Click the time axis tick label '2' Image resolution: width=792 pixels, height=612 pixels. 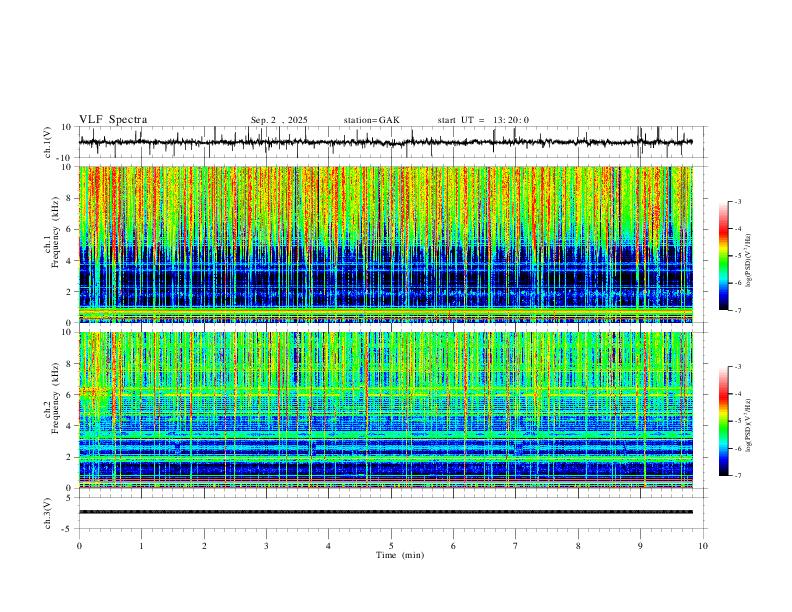(x=204, y=546)
